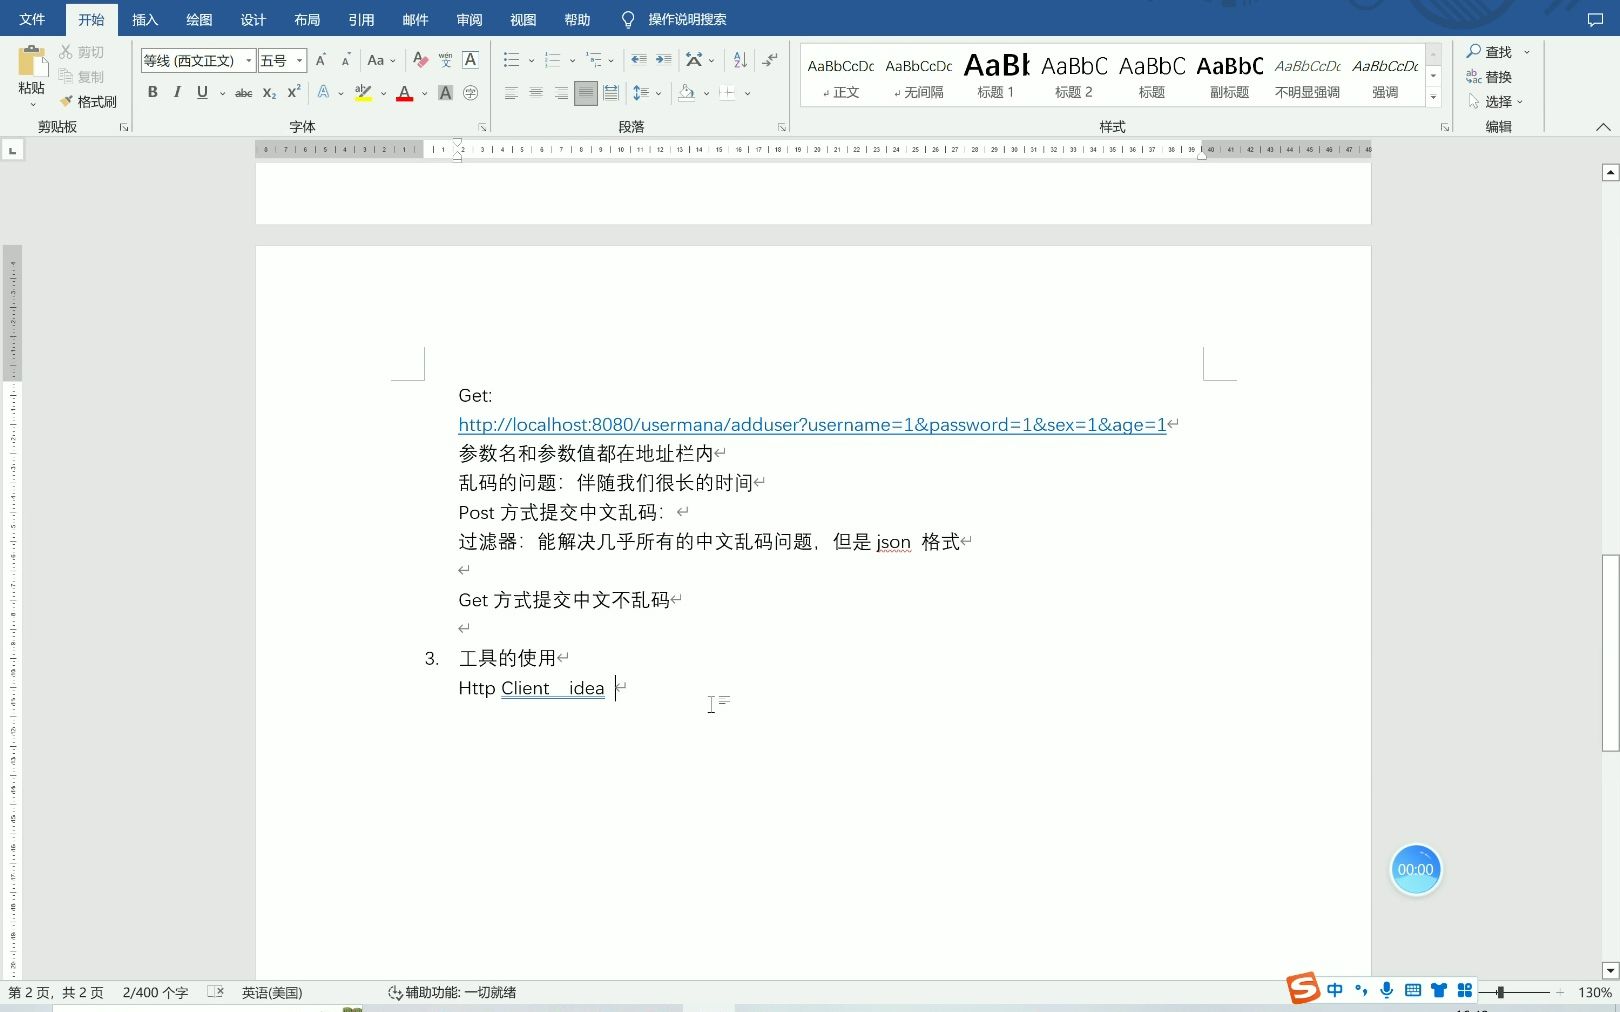
Task: Toggle superscript formatting
Action: [x=294, y=92]
